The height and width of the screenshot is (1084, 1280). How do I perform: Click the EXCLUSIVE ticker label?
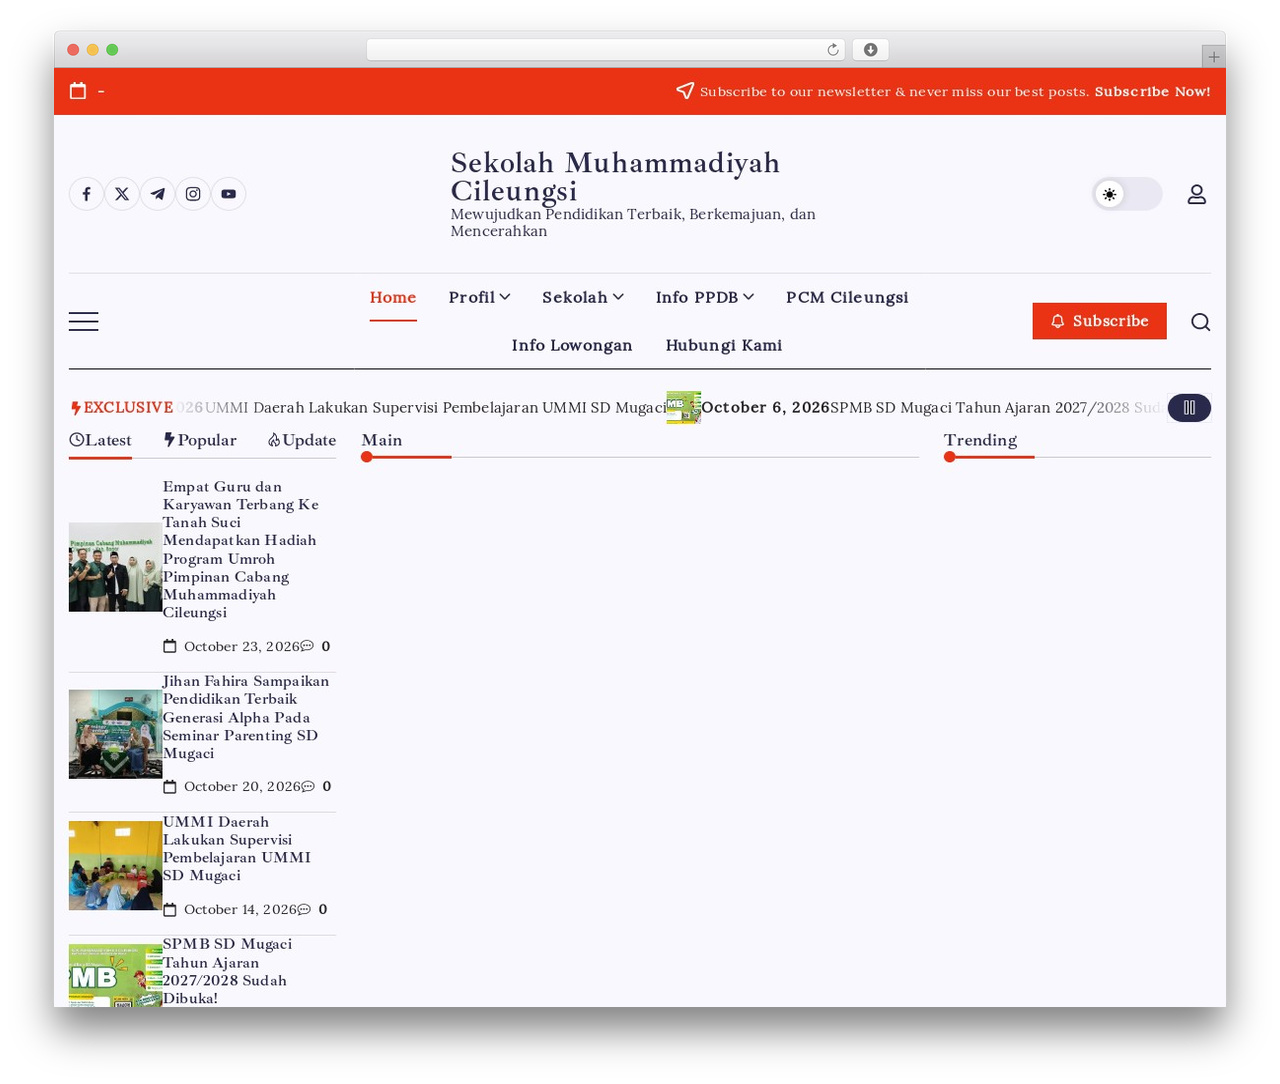coord(122,408)
